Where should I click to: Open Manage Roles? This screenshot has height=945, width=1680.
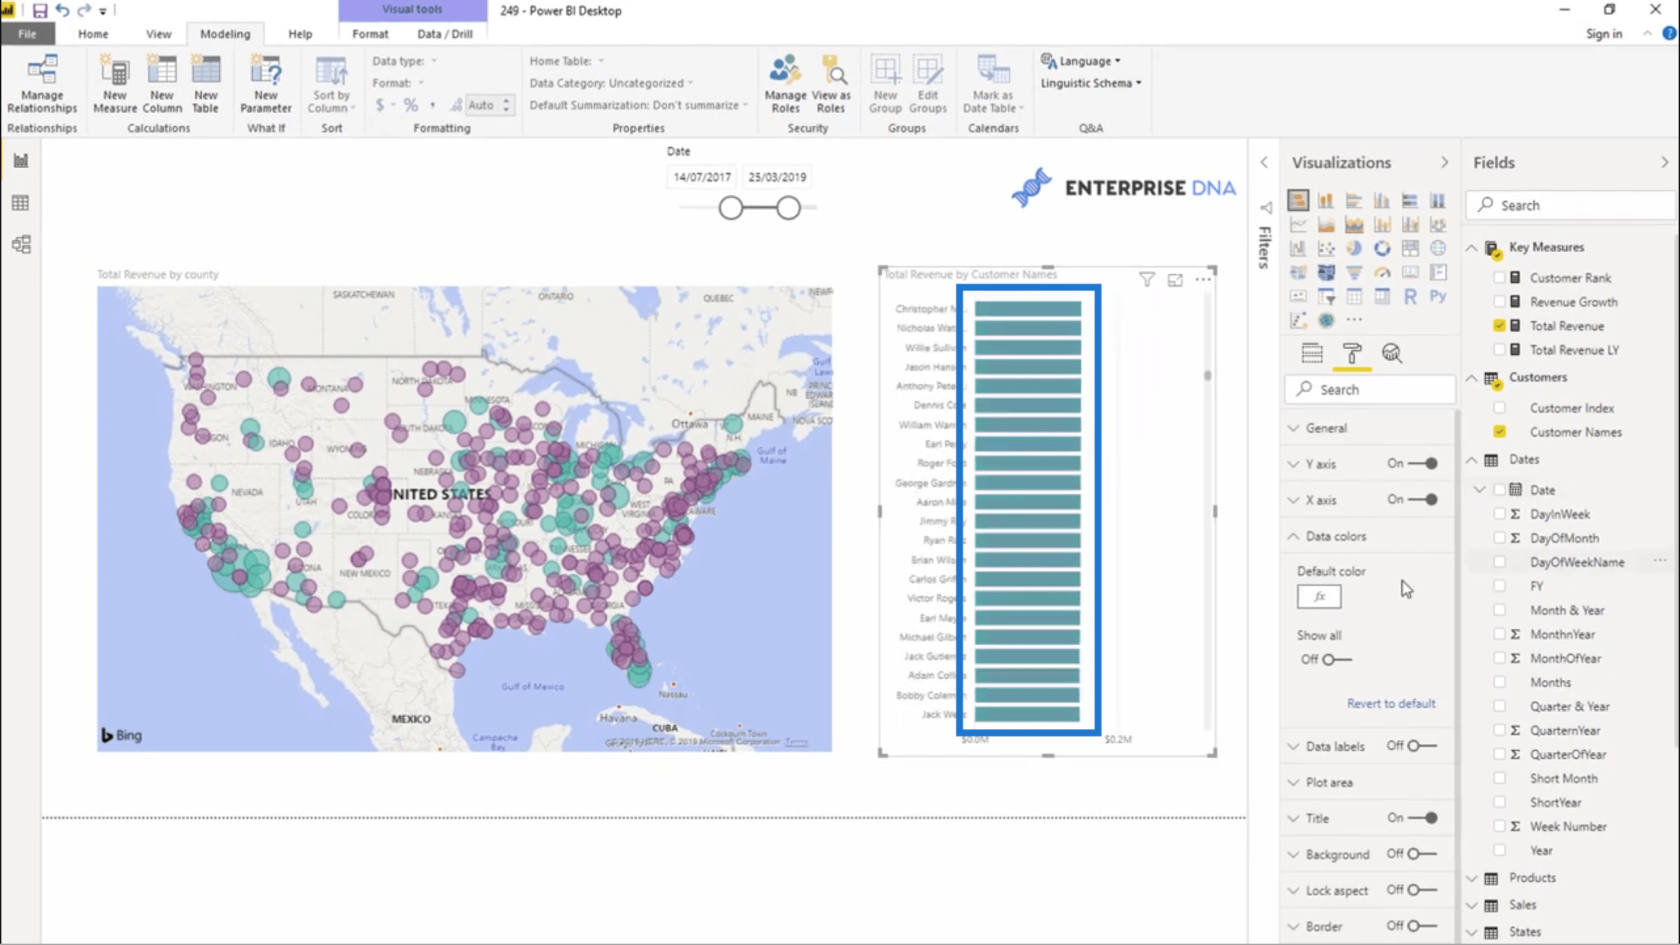pyautogui.click(x=785, y=84)
